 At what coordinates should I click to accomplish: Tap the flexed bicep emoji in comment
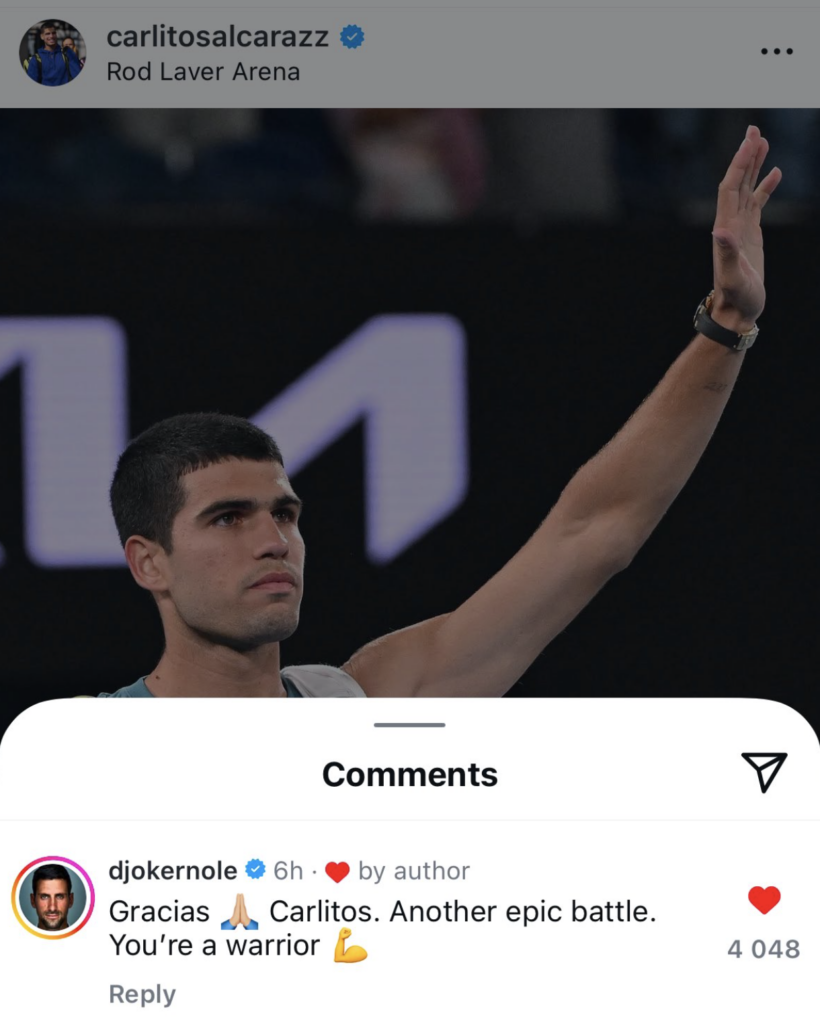350,946
